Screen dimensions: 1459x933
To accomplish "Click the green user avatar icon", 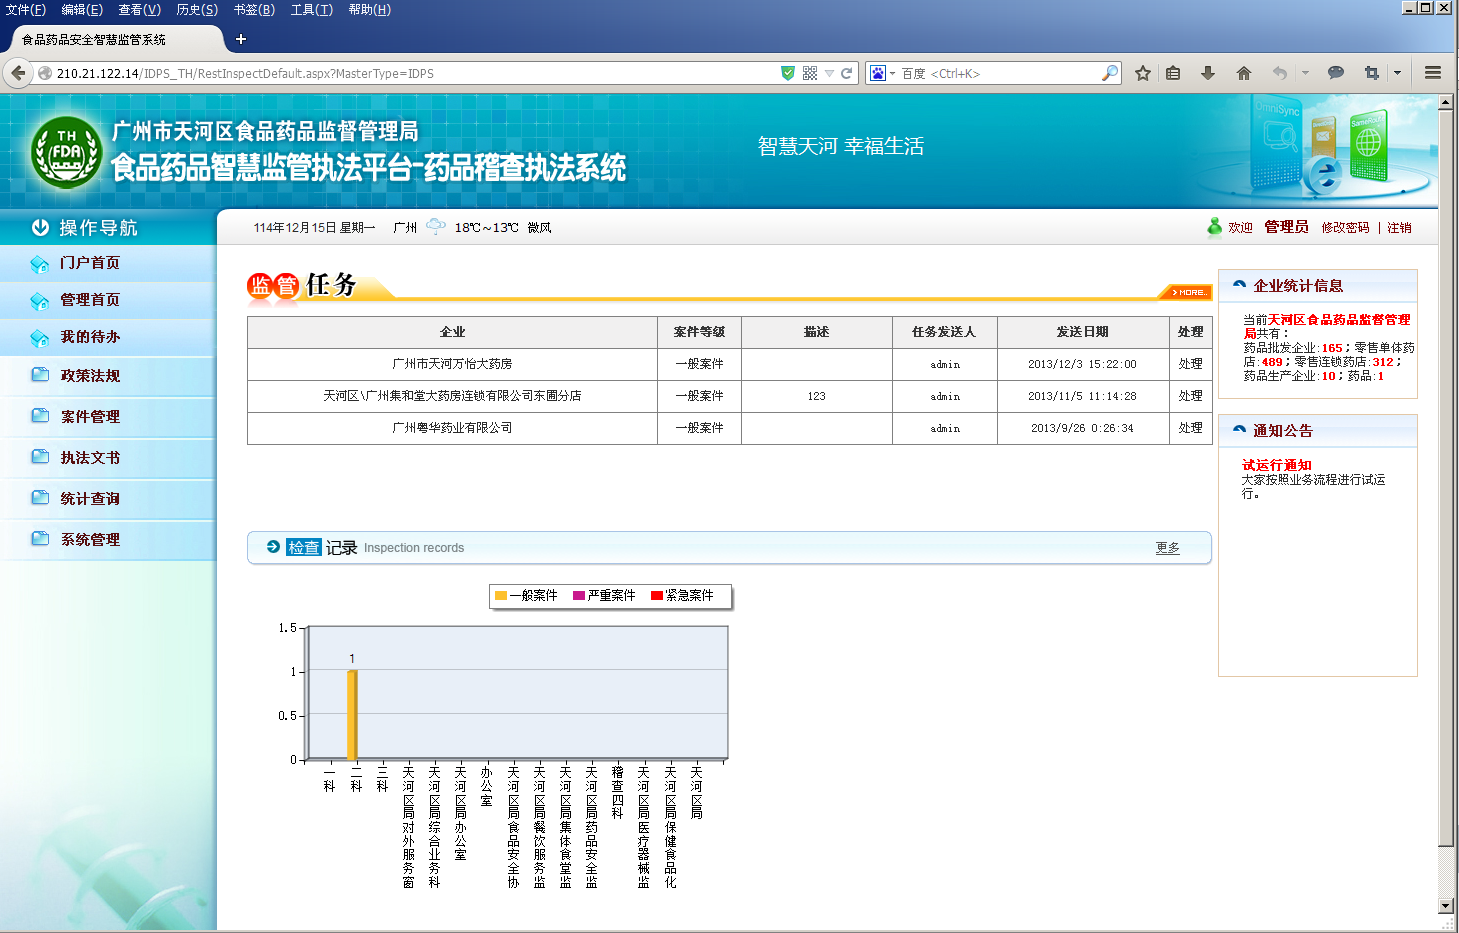I will 1215,227.
